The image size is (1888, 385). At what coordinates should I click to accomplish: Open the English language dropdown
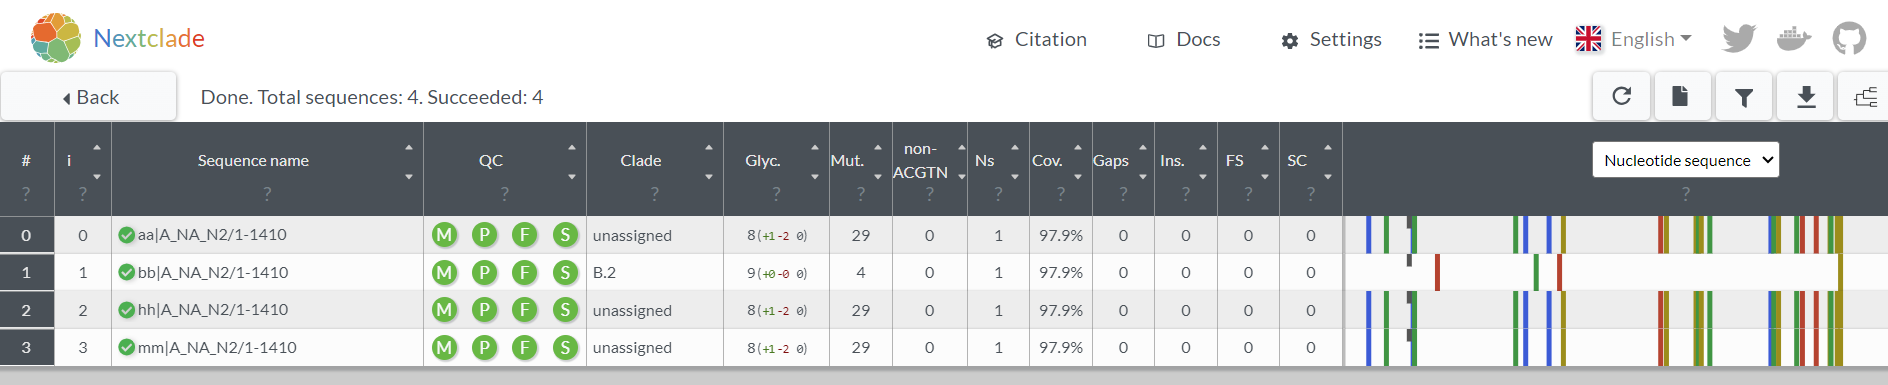(x=1634, y=39)
